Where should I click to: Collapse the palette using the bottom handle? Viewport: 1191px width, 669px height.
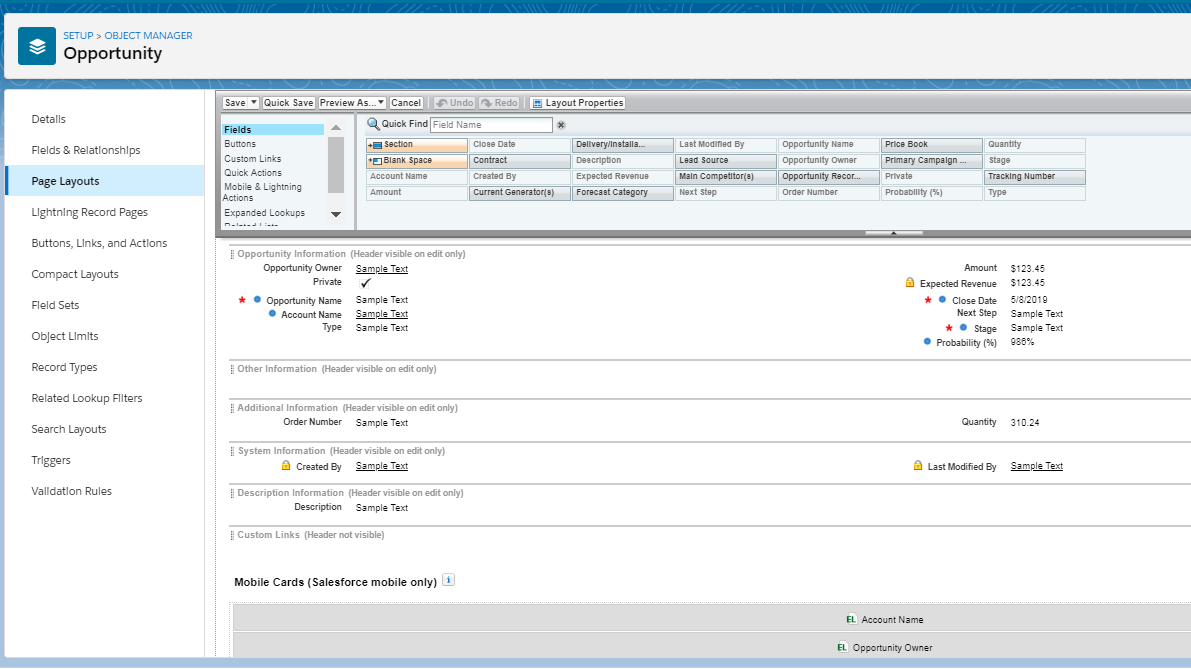click(x=892, y=233)
